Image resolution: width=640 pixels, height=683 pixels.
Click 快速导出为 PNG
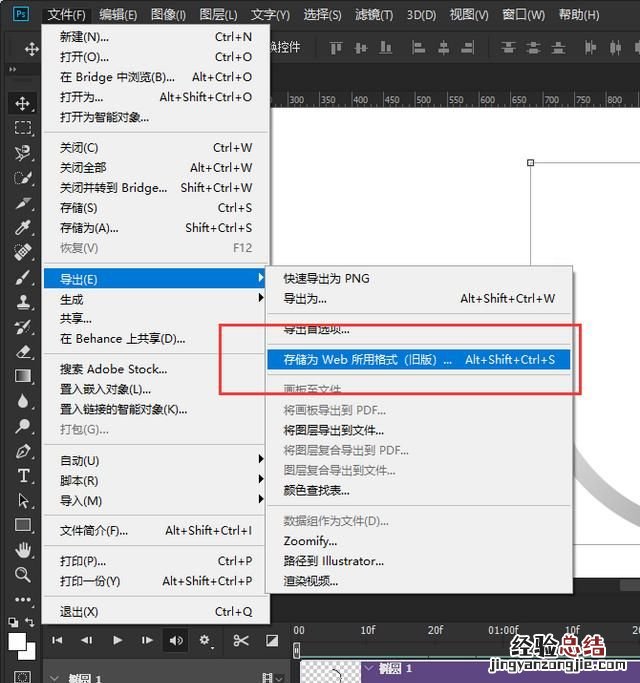[x=326, y=278]
